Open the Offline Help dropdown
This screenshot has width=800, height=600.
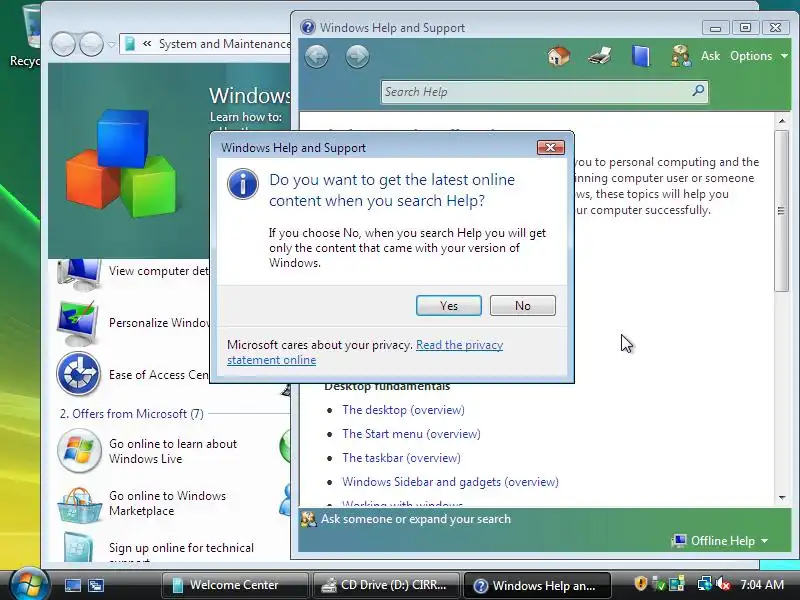pyautogui.click(x=720, y=541)
